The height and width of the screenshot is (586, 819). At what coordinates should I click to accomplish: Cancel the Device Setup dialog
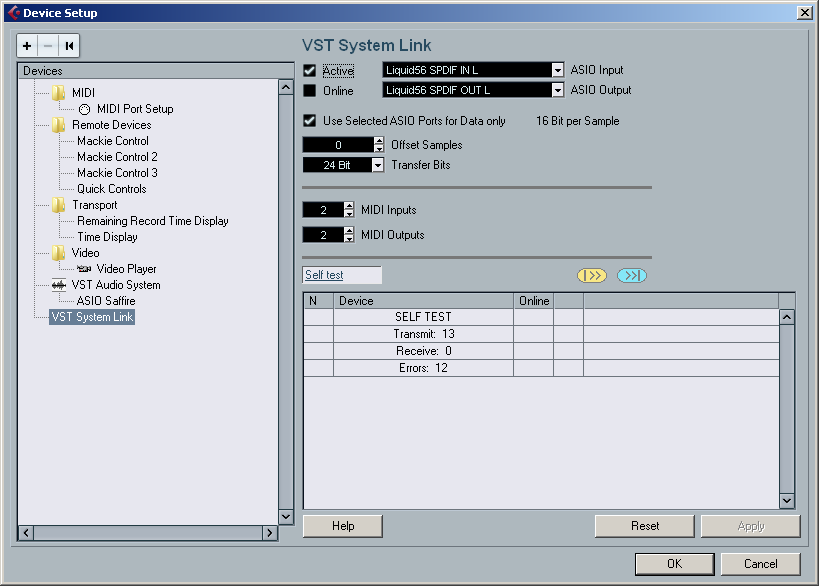[x=760, y=564]
